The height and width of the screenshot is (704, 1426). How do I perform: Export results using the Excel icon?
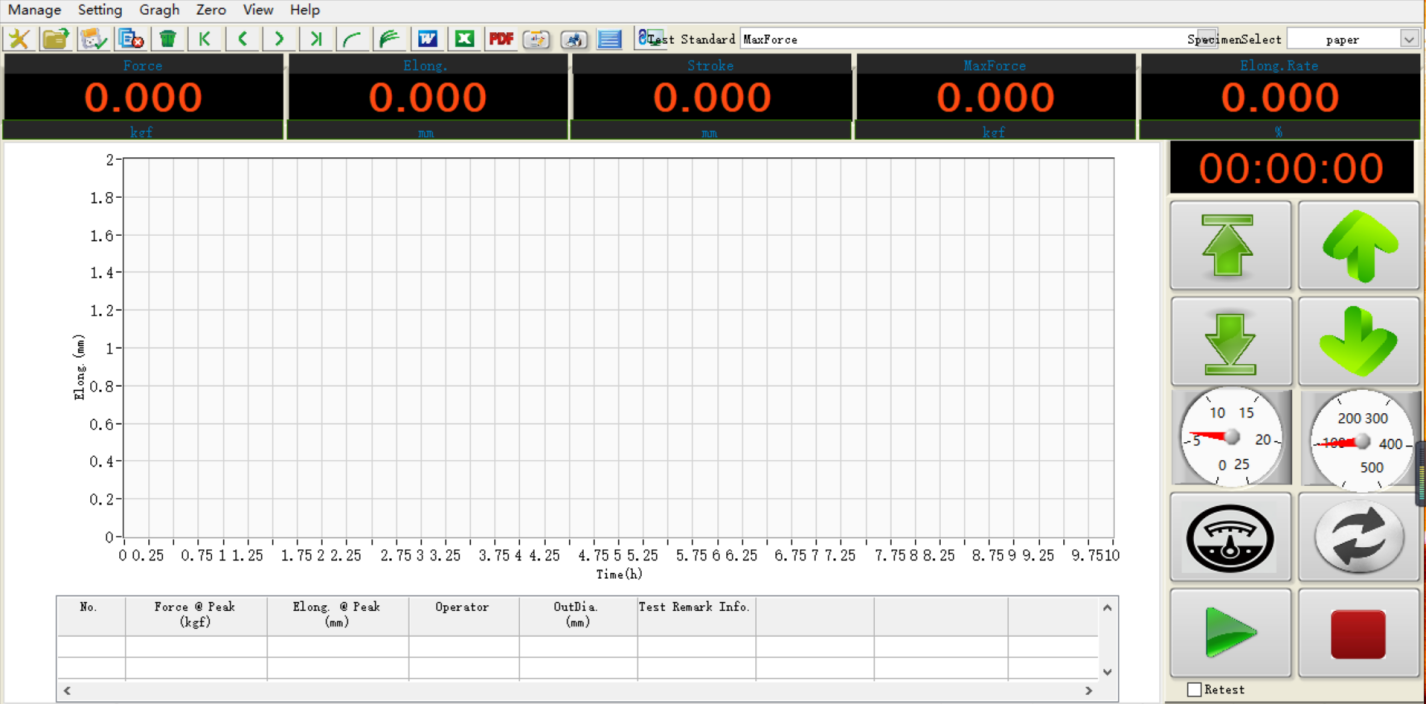coord(464,39)
